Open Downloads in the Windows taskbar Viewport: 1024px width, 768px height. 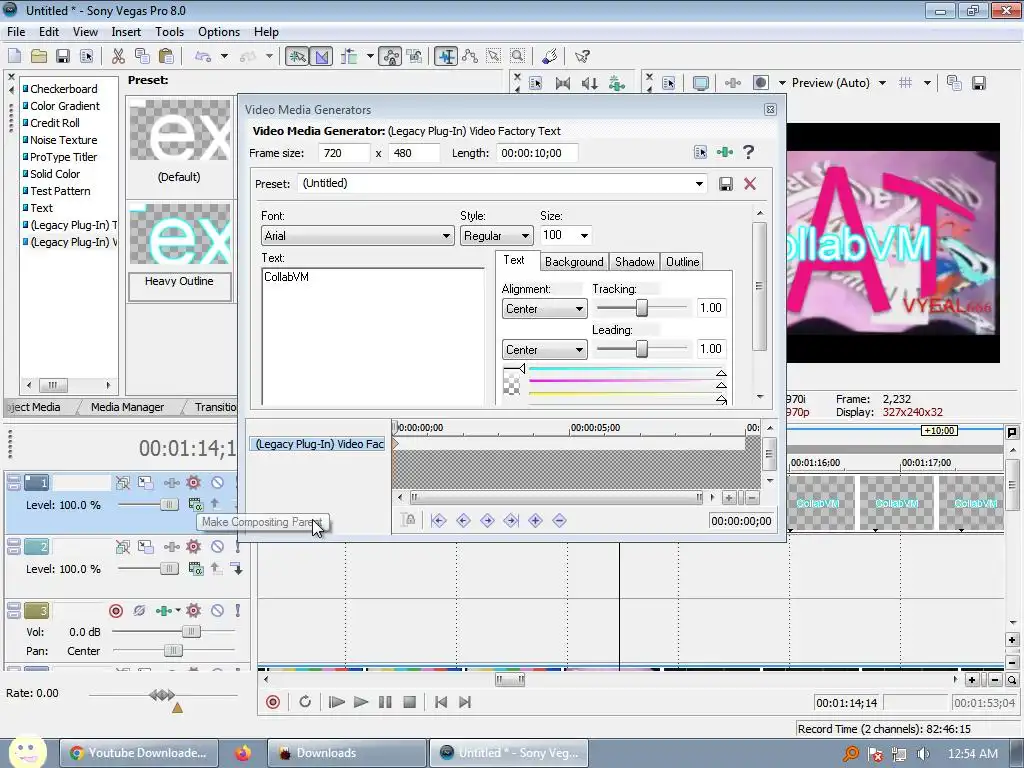pyautogui.click(x=347, y=753)
